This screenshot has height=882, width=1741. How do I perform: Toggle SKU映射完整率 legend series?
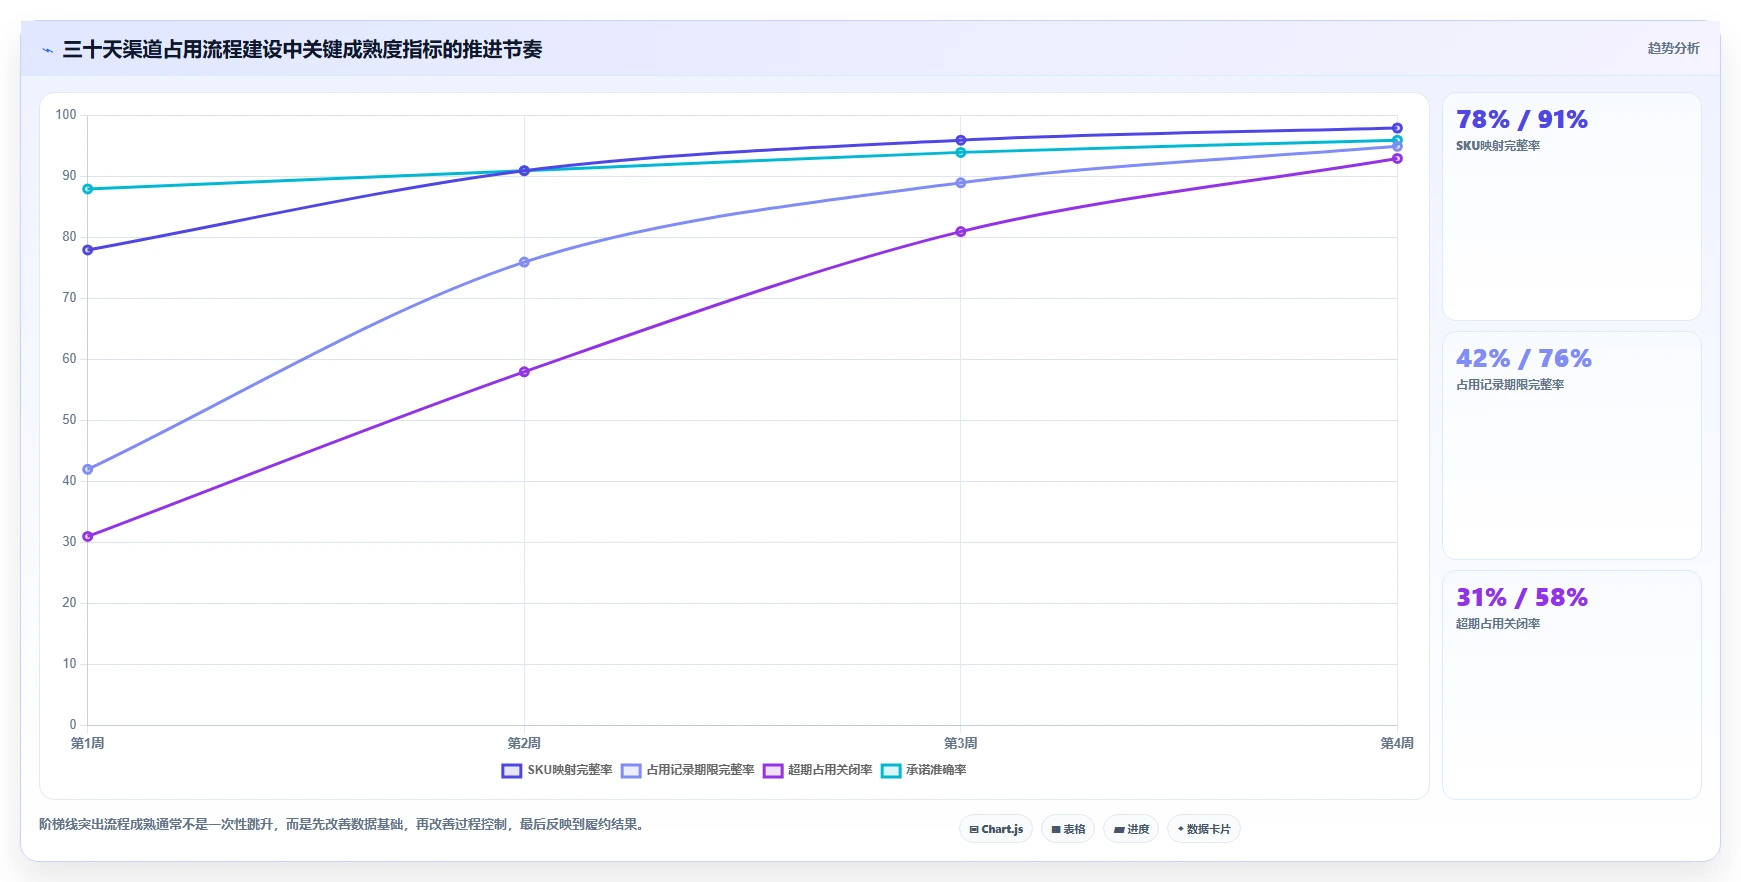pyautogui.click(x=557, y=770)
